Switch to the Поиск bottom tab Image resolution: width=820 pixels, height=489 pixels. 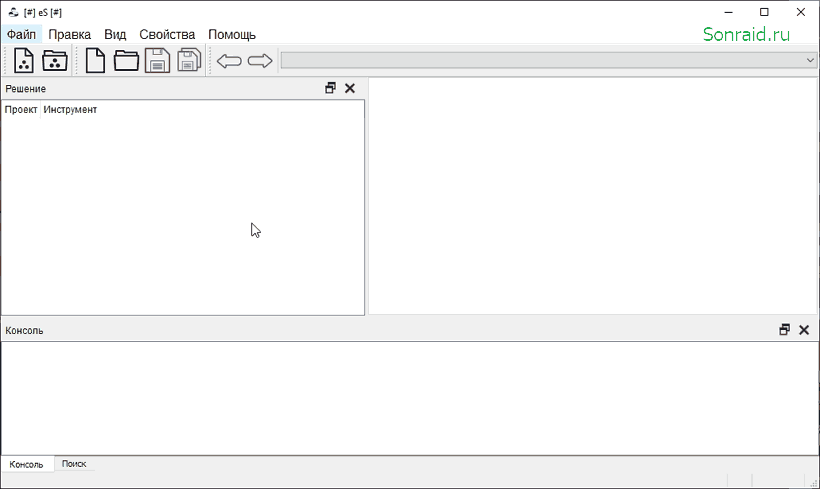pos(74,463)
